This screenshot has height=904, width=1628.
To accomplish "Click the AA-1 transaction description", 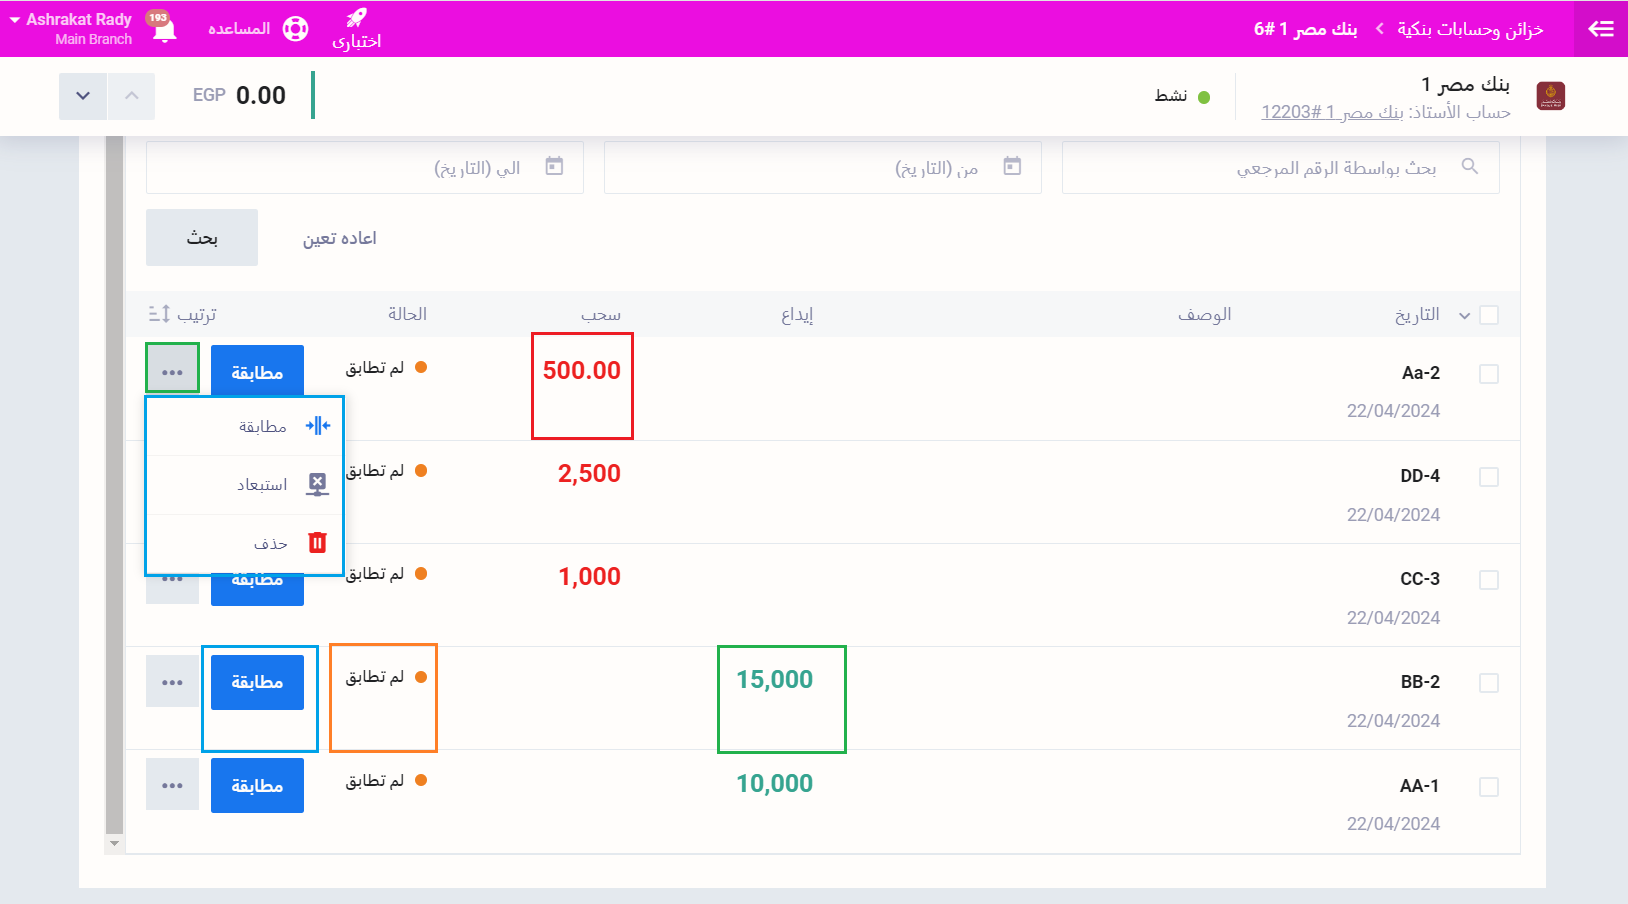I will point(1420,786).
